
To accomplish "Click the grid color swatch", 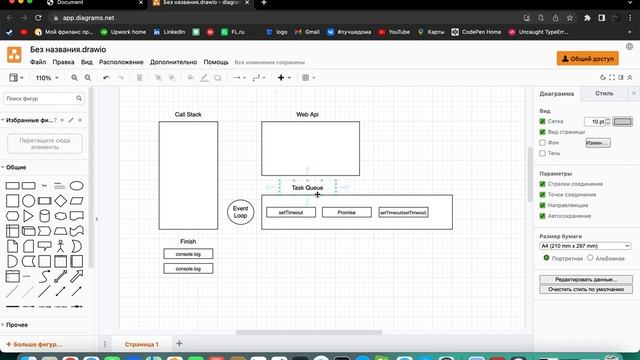I will [x=622, y=121].
